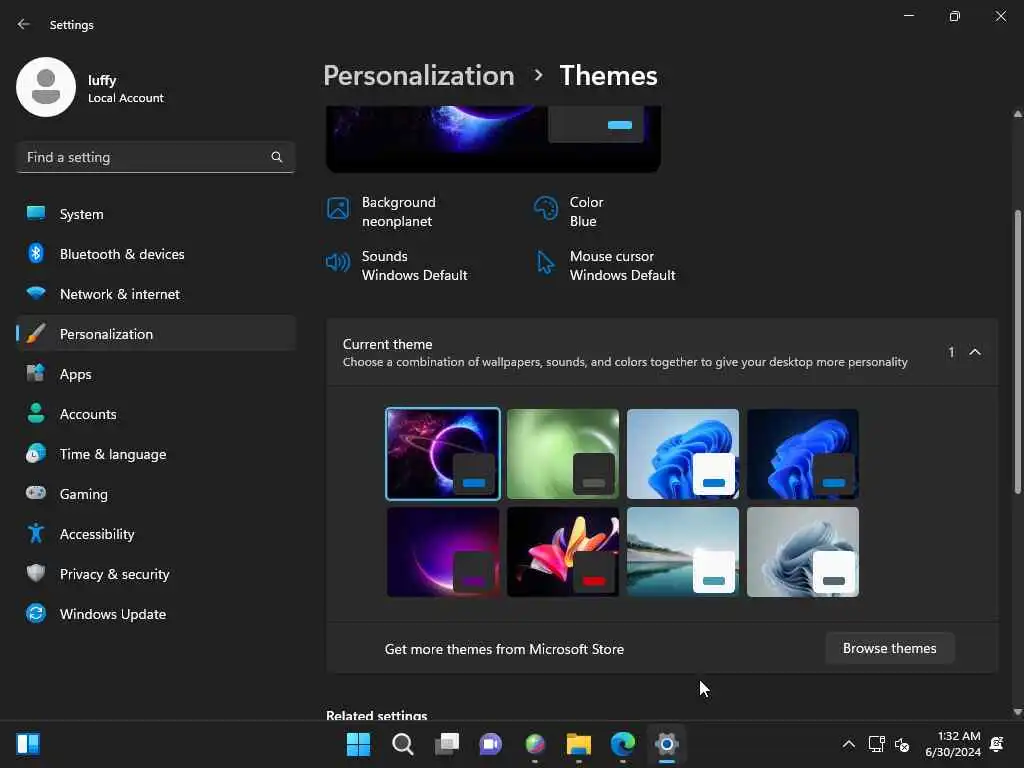Image resolution: width=1024 pixels, height=768 pixels.
Task: Open Network & internet settings
Action: click(155, 294)
